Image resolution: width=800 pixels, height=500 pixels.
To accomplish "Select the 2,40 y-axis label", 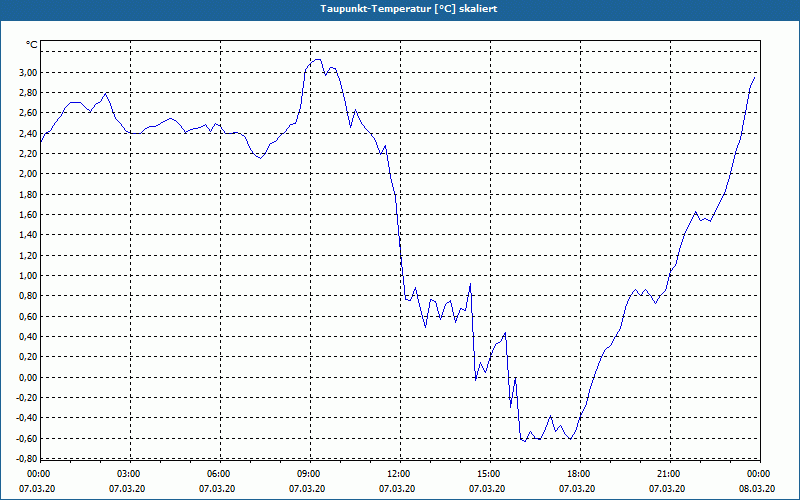I will pyautogui.click(x=28, y=134).
